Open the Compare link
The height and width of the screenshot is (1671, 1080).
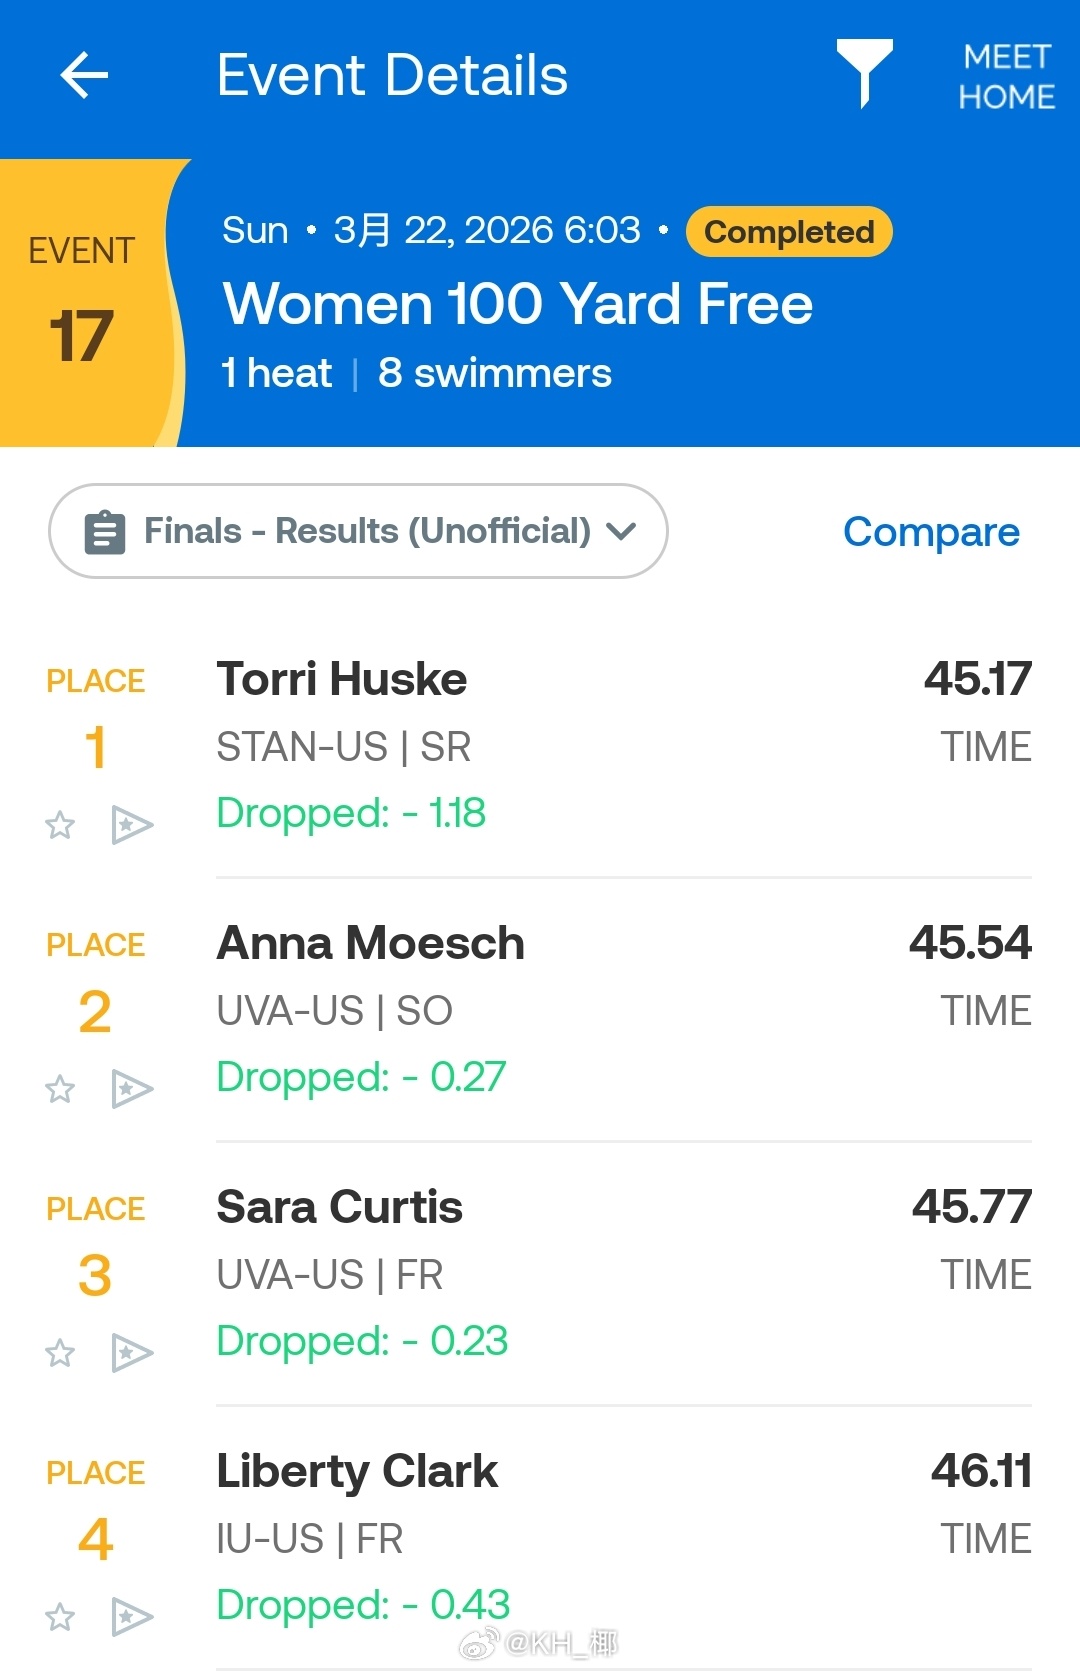pyautogui.click(x=931, y=532)
